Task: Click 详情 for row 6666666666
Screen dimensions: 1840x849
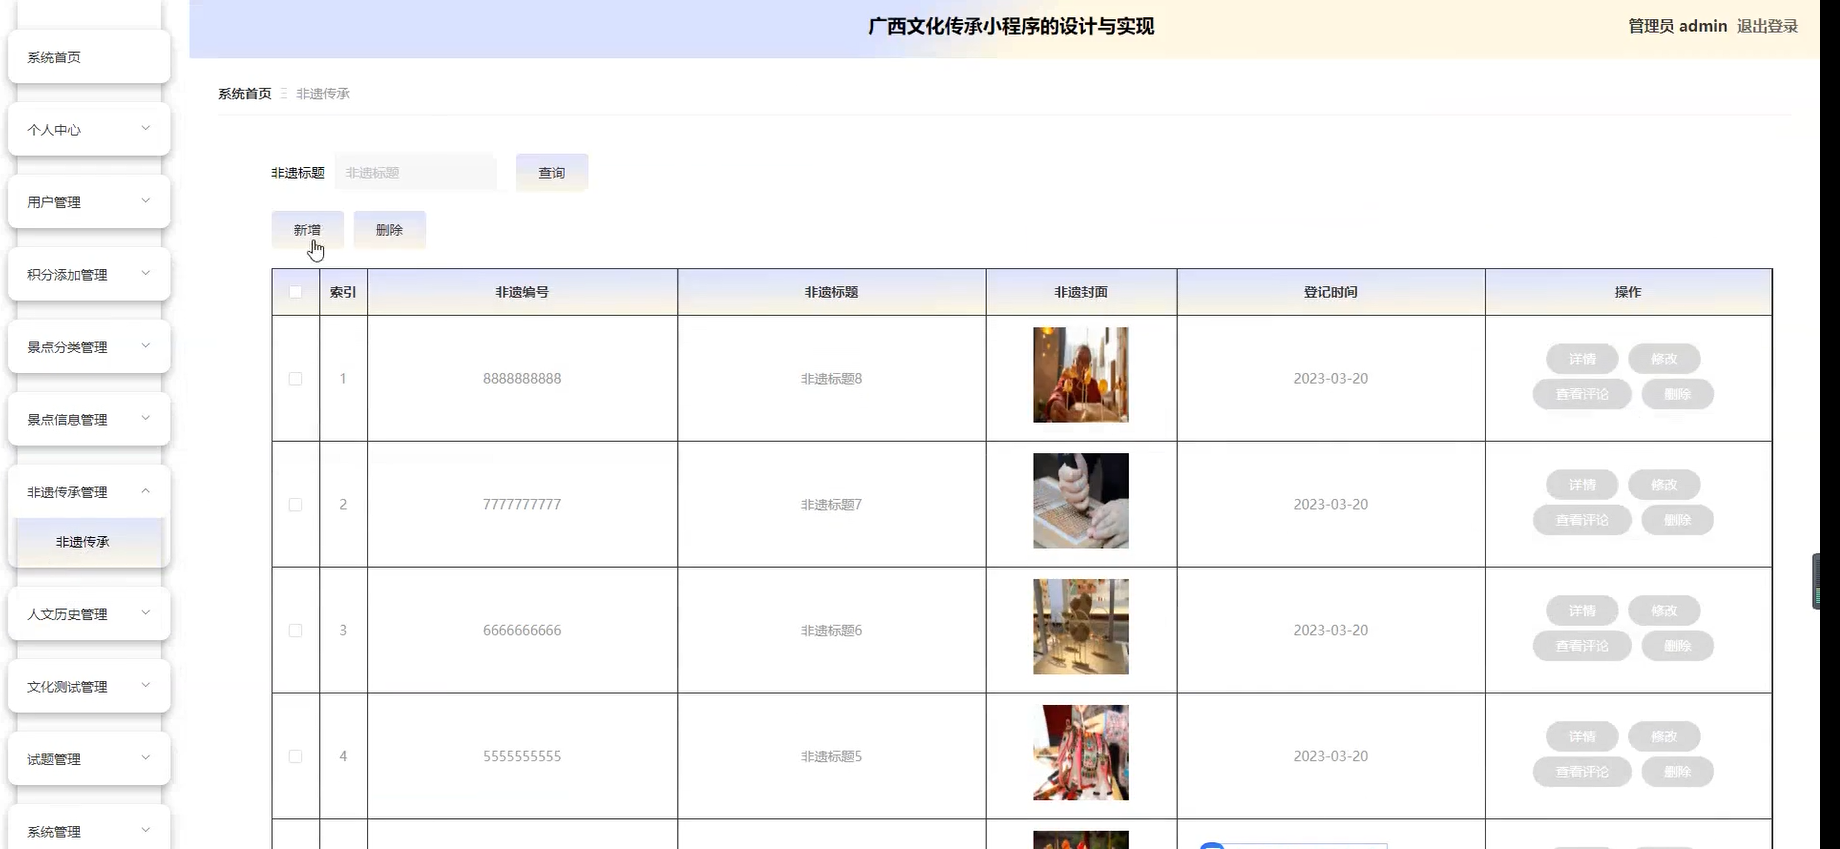Action: pyautogui.click(x=1582, y=611)
